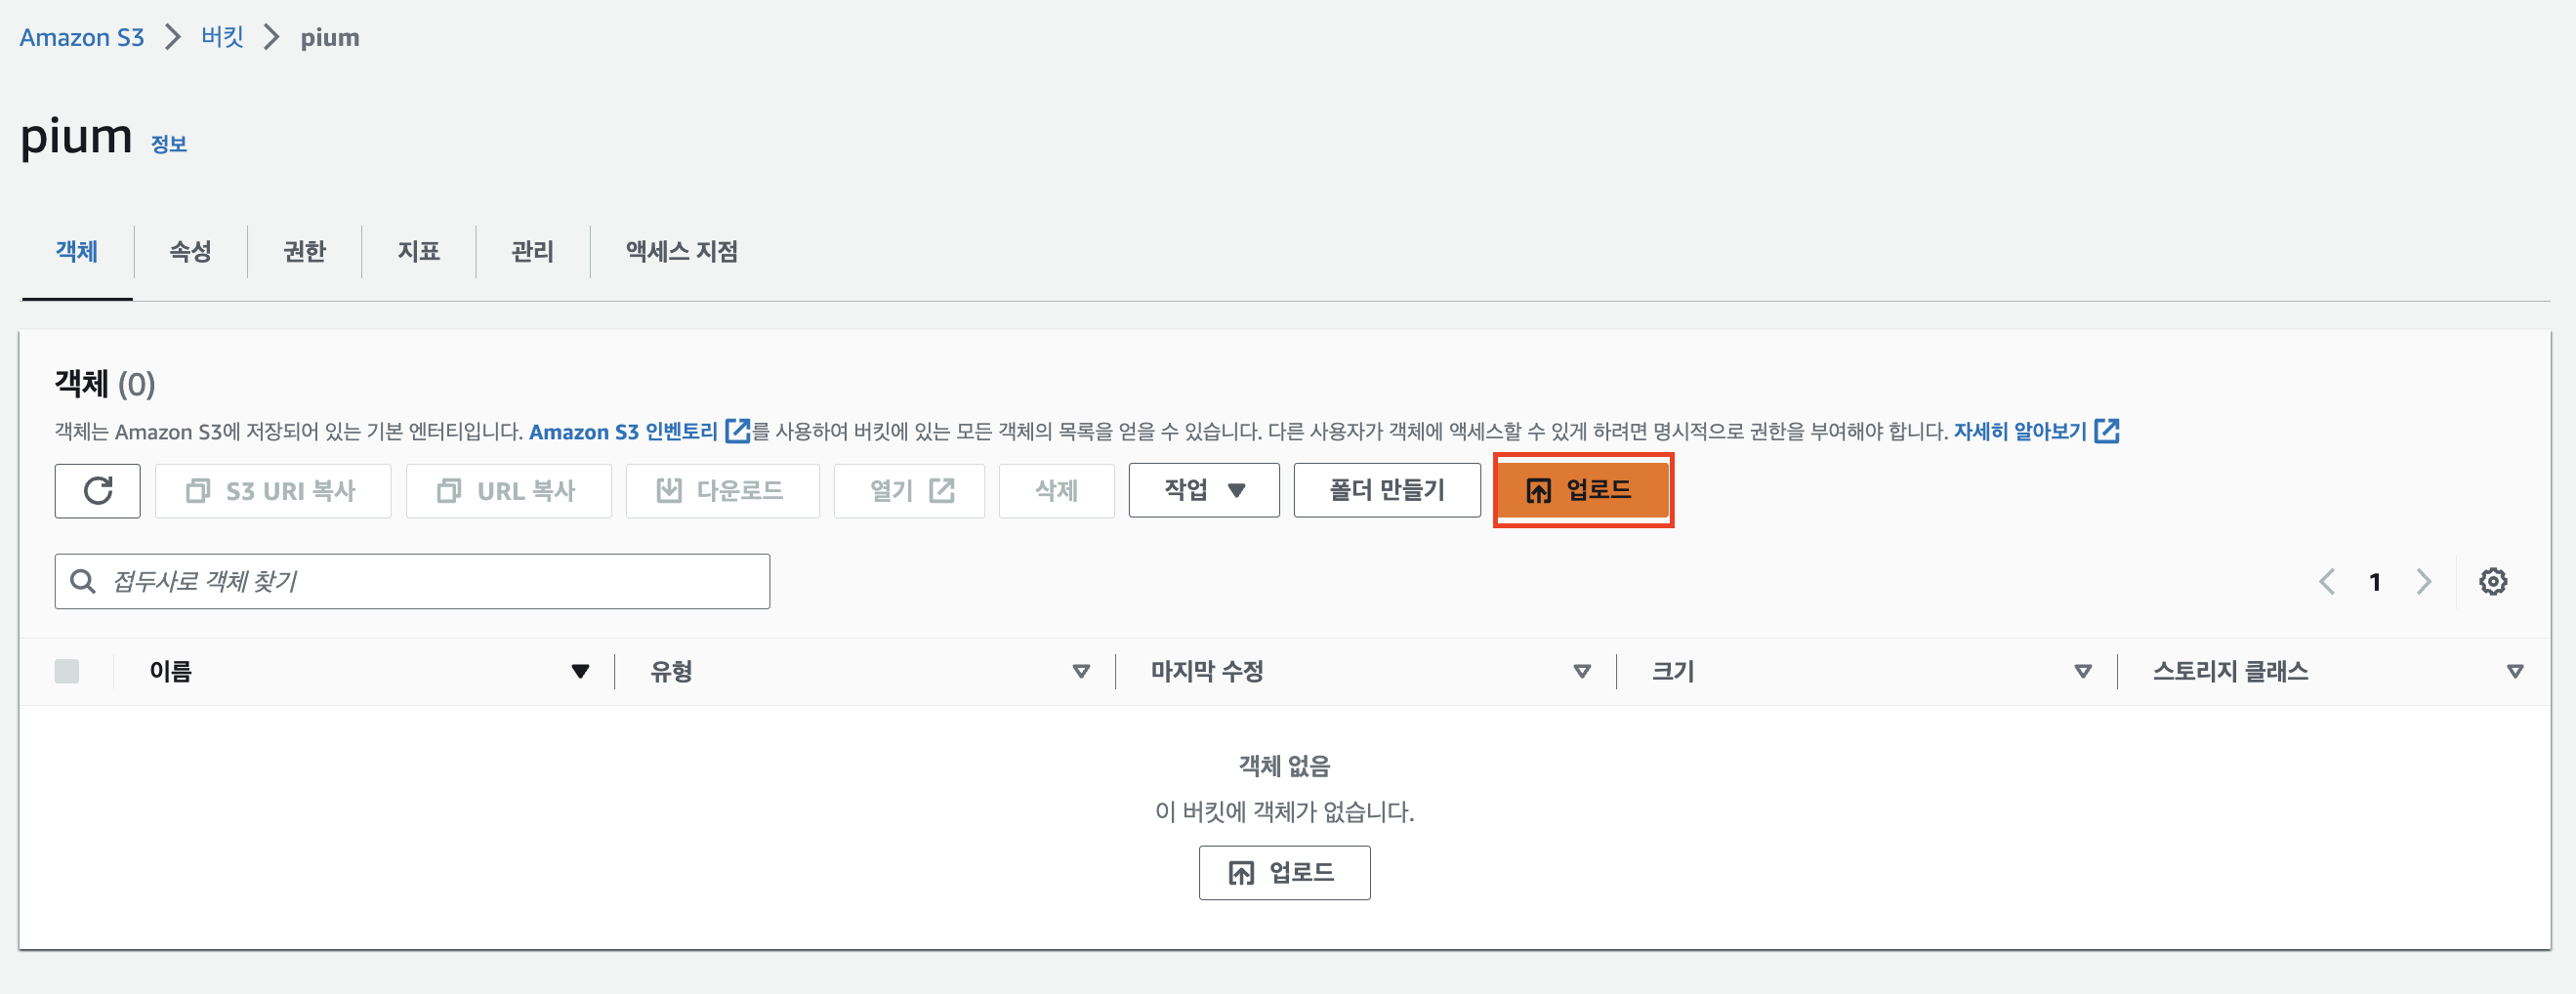Switch to the 속성 tab
Viewport: 2576px width, 994px height.
pyautogui.click(x=190, y=251)
